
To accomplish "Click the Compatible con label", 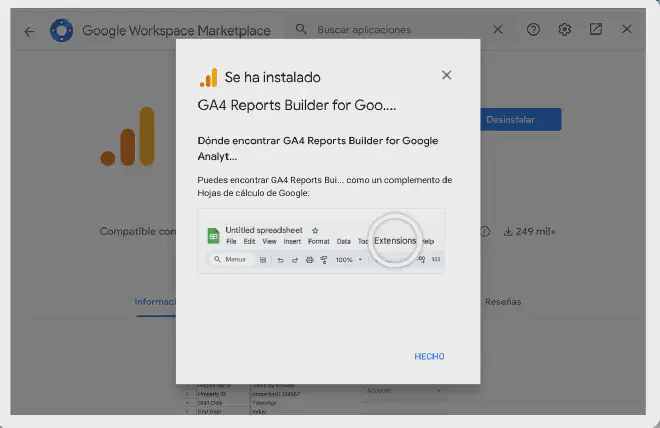I will (138, 231).
